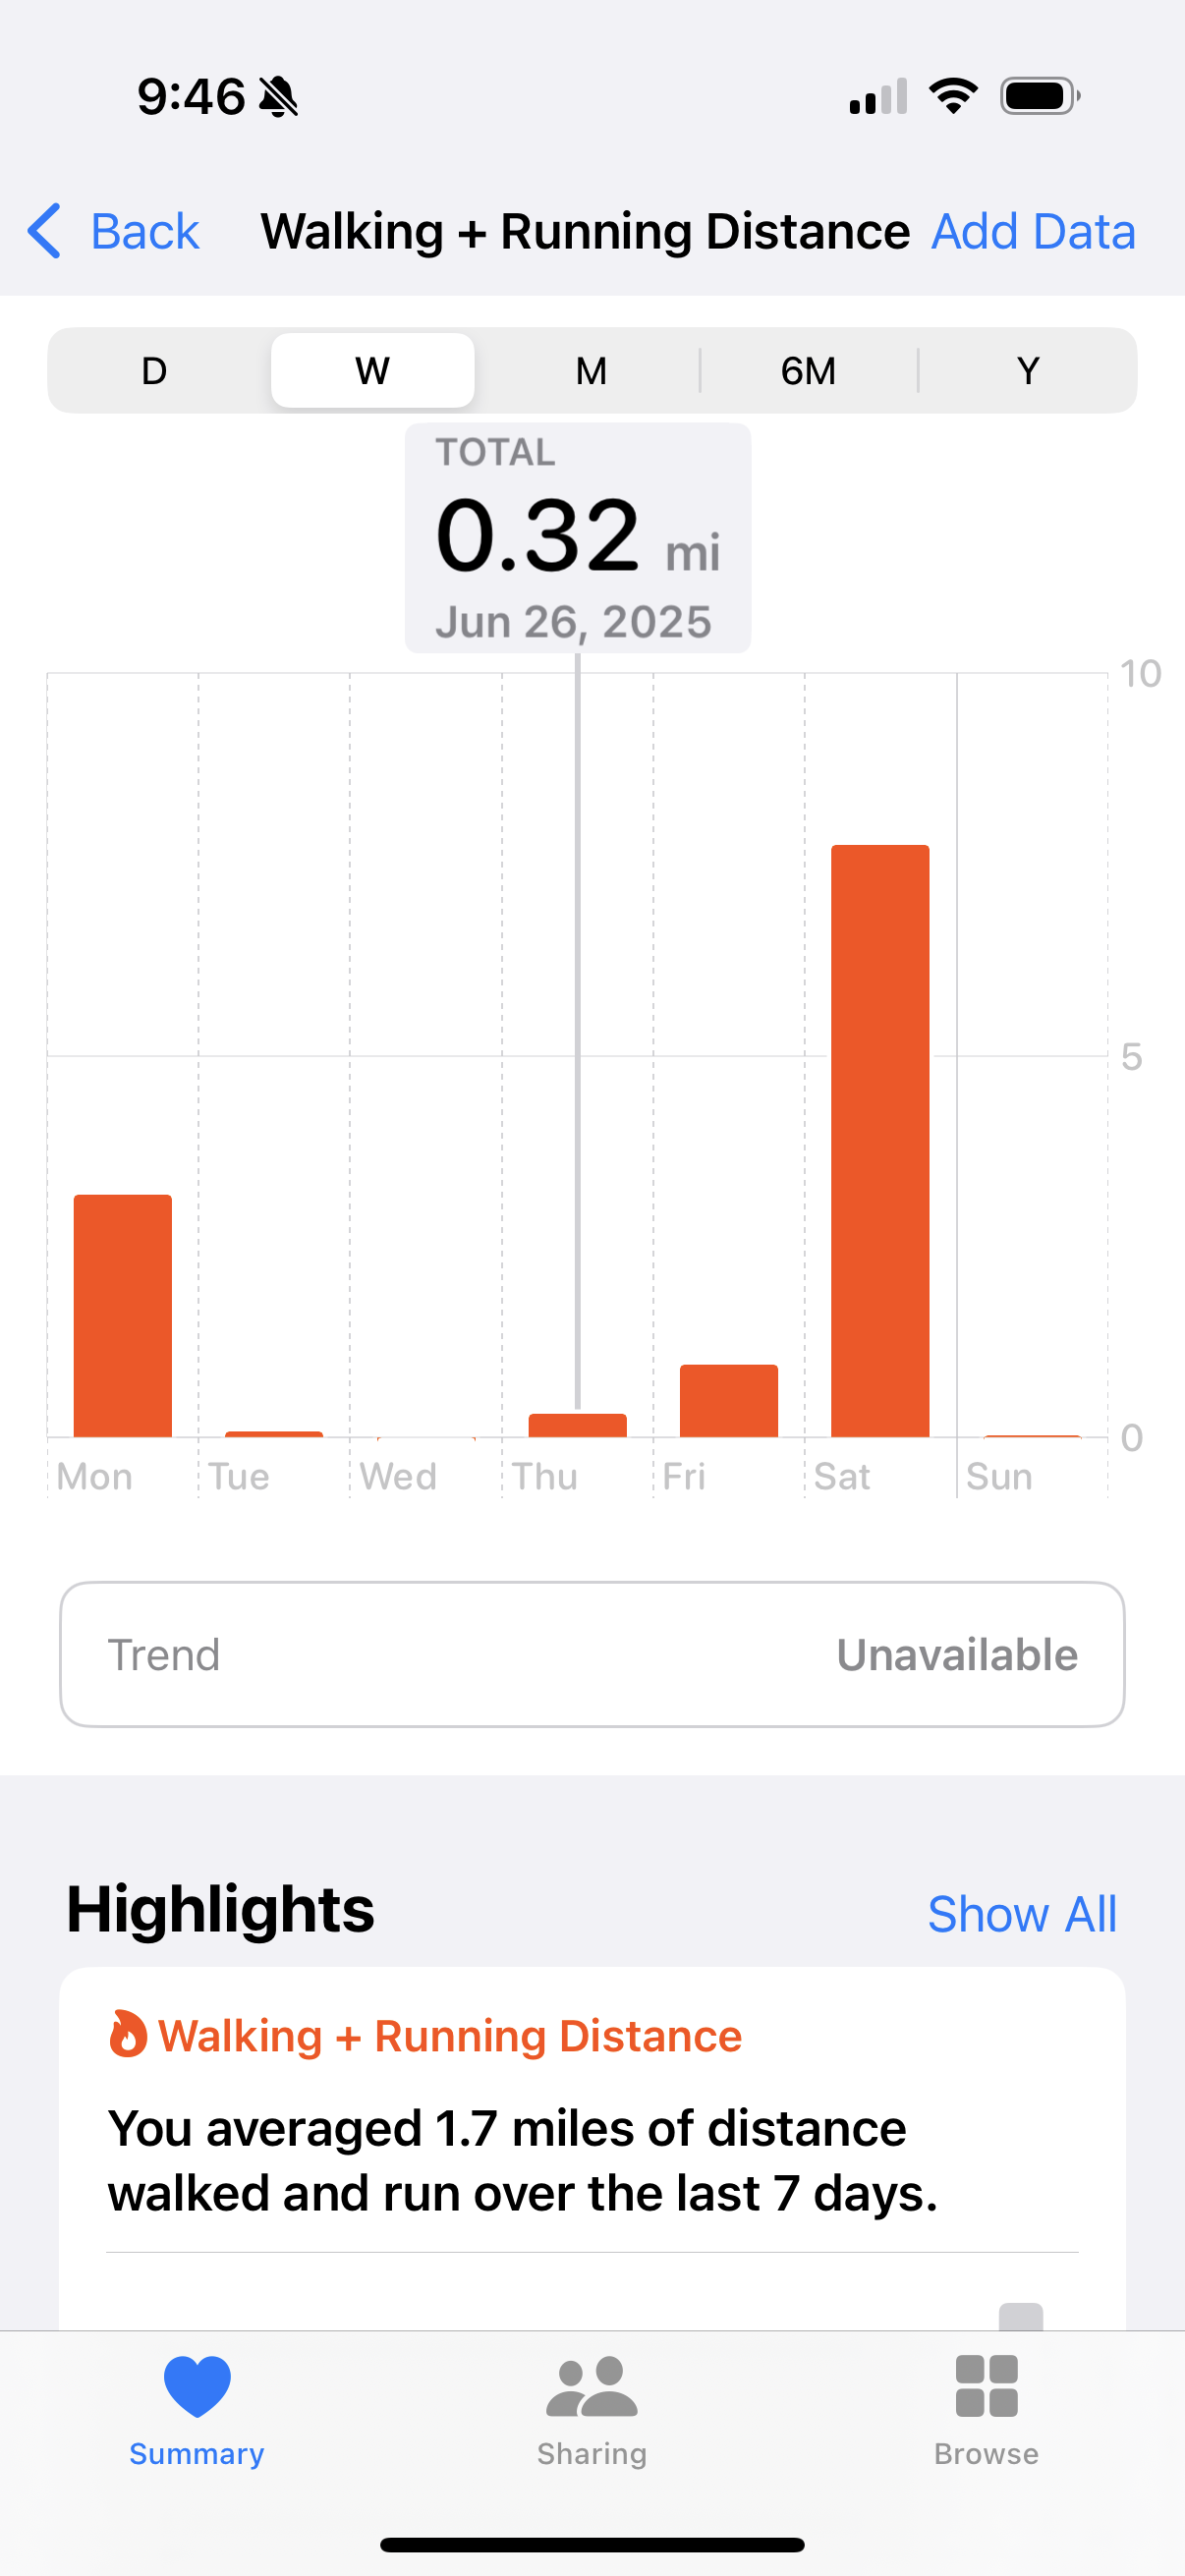Select the W week range segment
The height and width of the screenshot is (2576, 1185).
pos(373,371)
